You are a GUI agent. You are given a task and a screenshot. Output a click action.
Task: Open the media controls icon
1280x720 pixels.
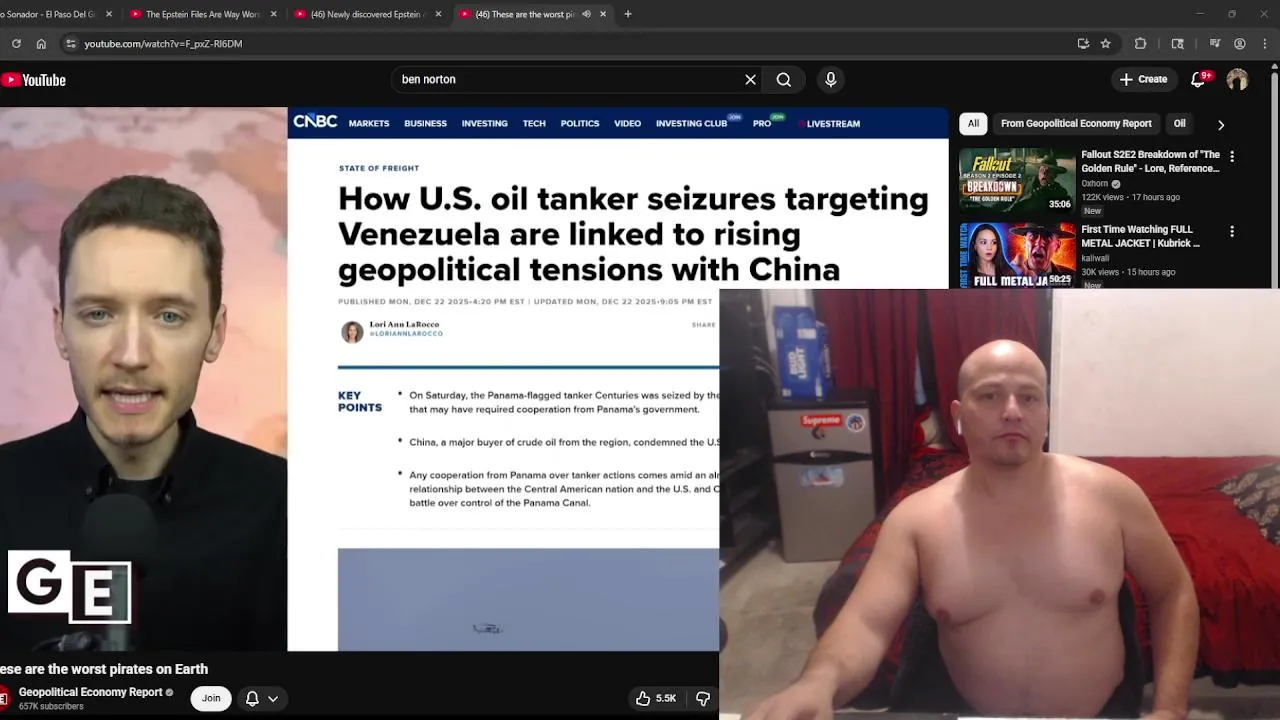tap(1215, 44)
